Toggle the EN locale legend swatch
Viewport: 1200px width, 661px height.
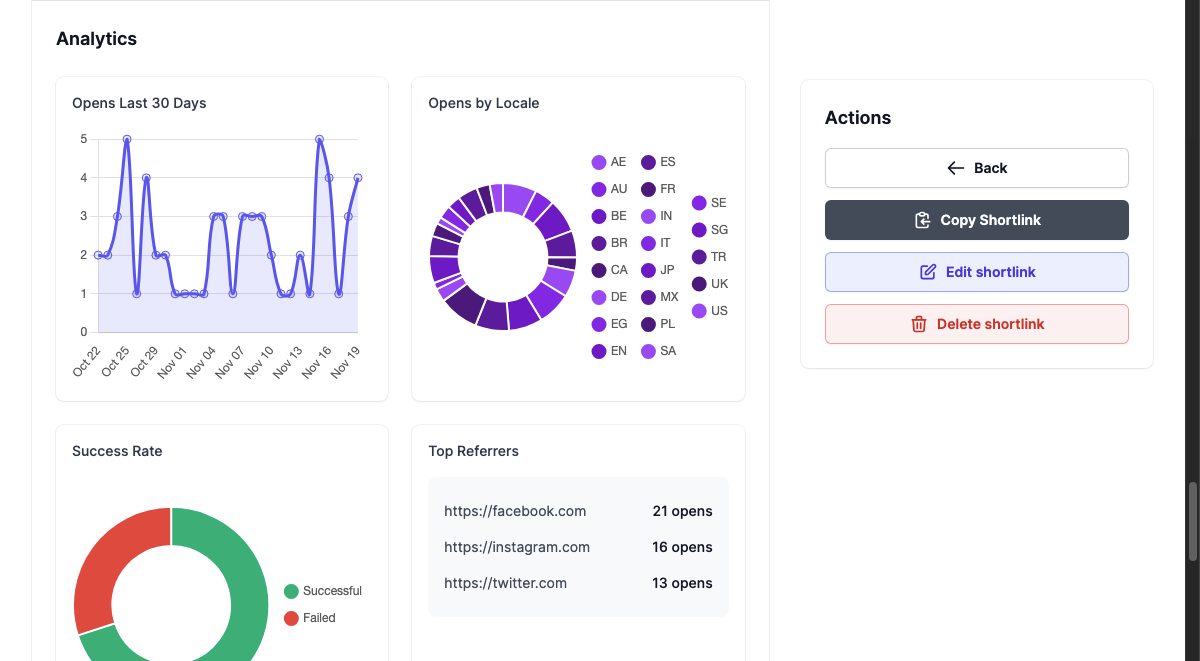click(599, 351)
